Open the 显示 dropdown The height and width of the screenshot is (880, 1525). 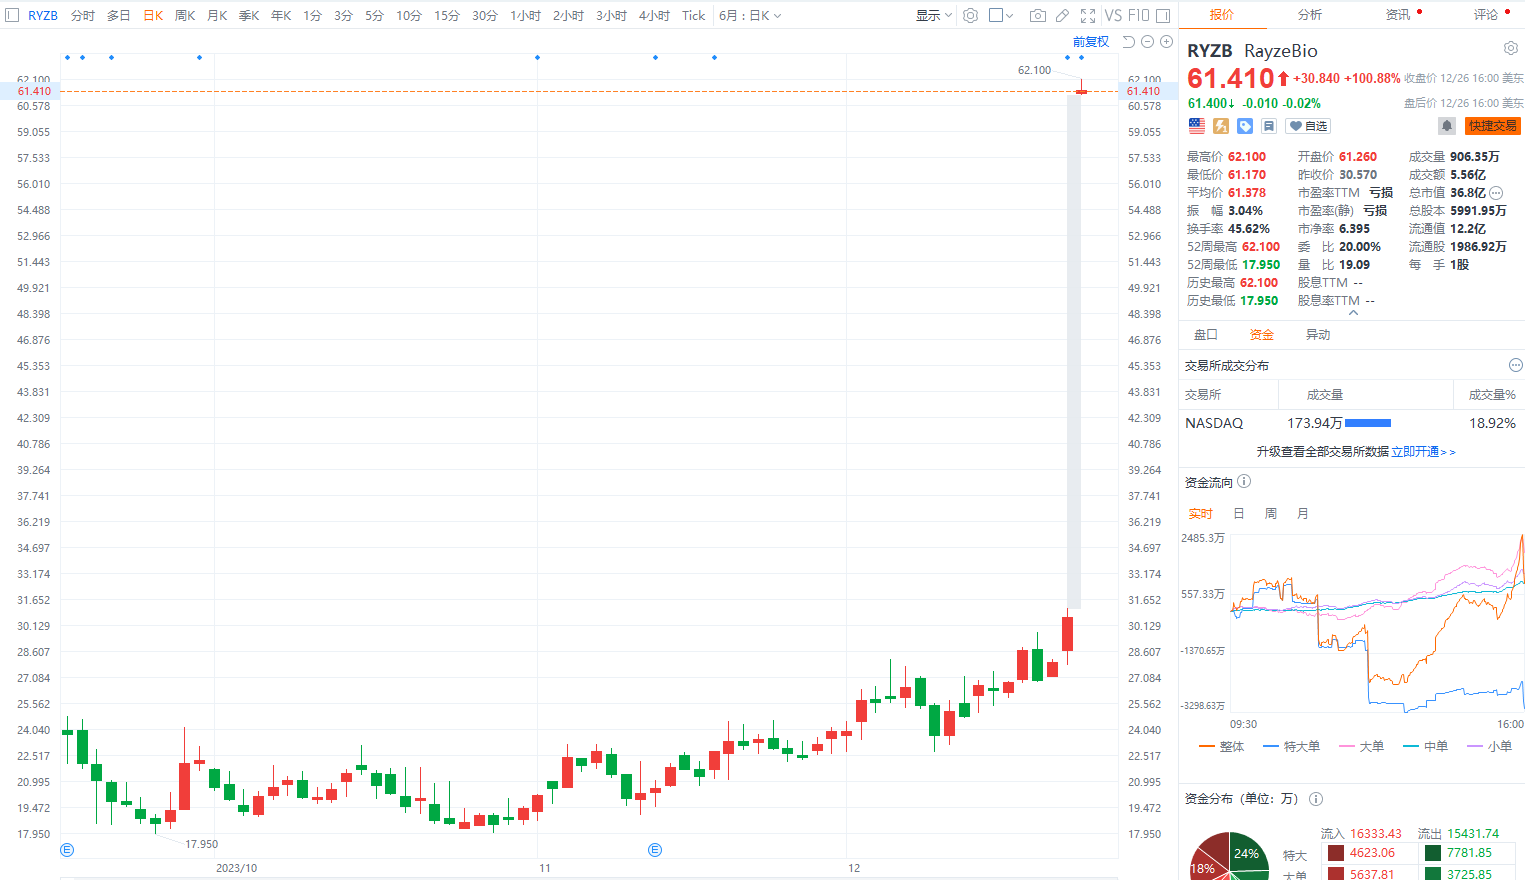[933, 16]
